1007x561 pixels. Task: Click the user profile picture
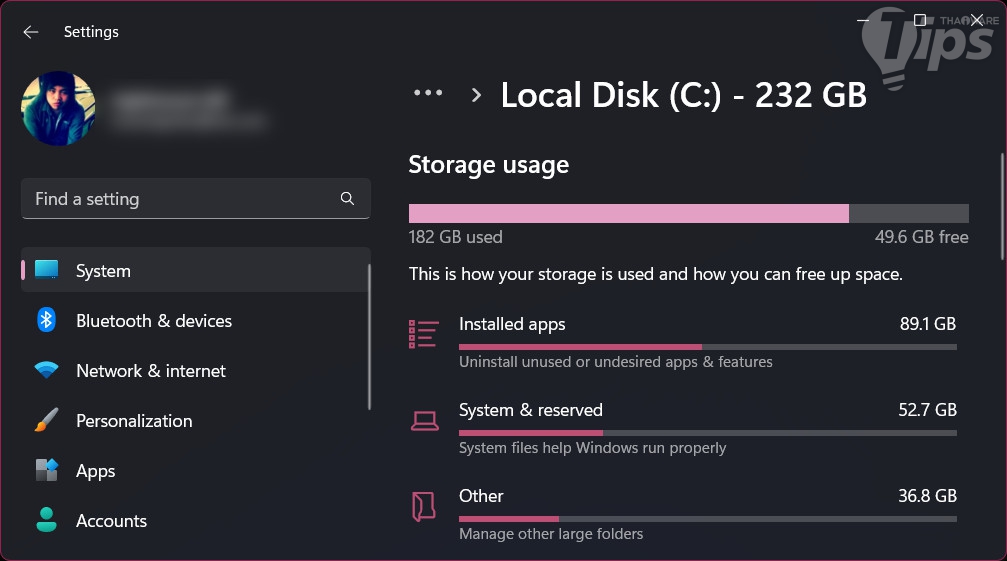coord(58,108)
